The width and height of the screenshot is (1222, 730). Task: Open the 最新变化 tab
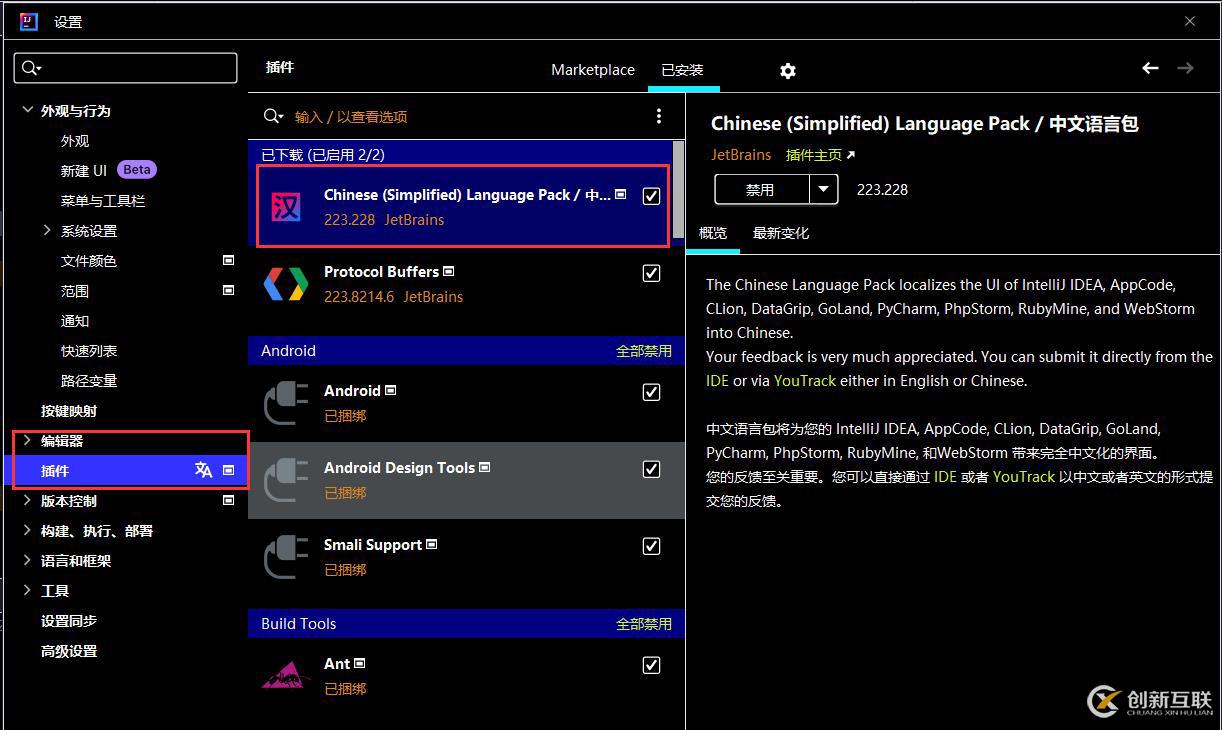[x=781, y=232]
